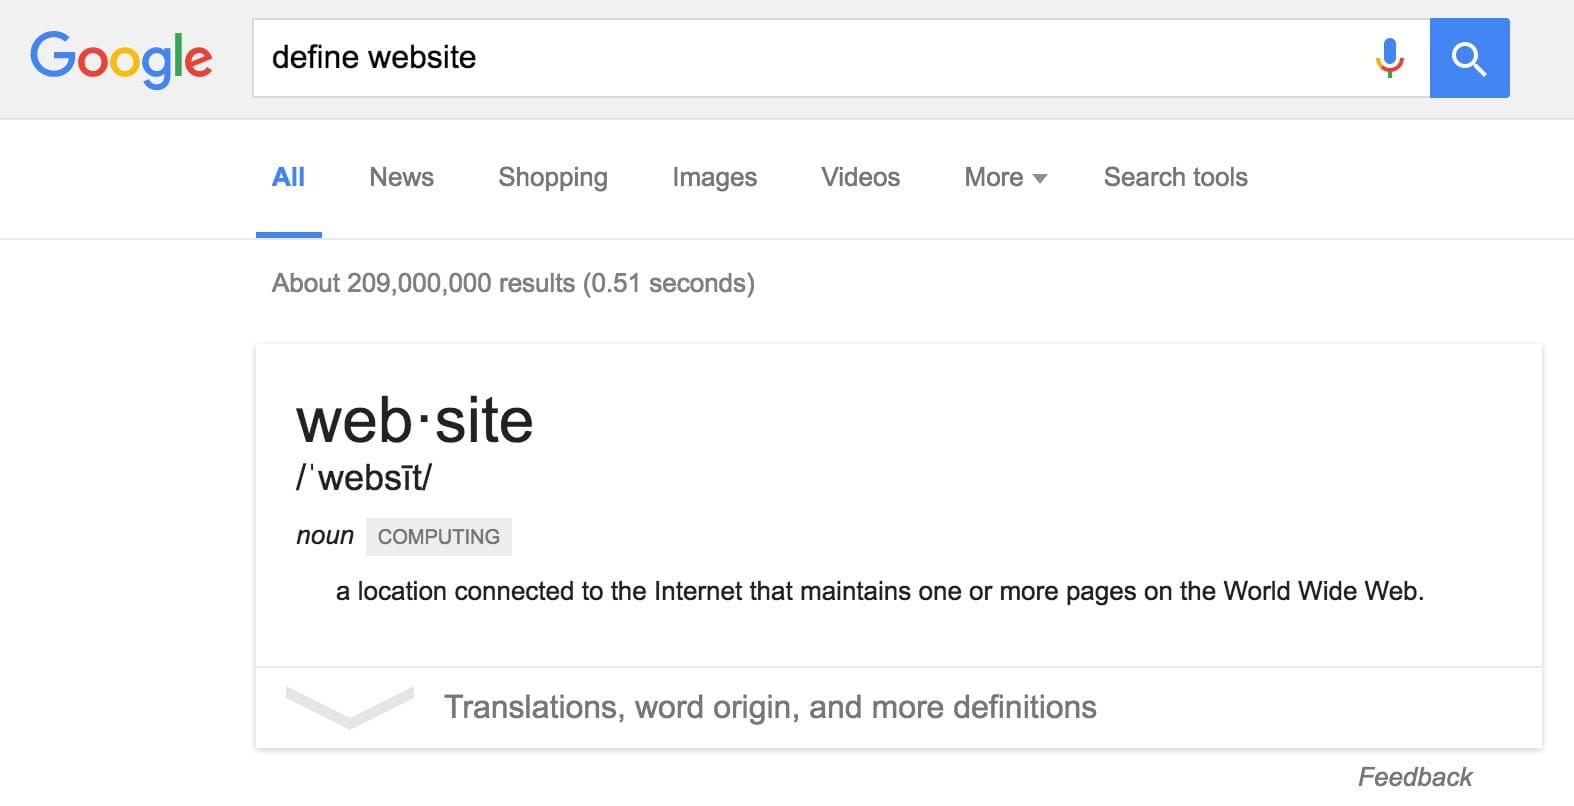Click the Feedback link
Screen dimensions: 1574x806
tap(1414, 777)
